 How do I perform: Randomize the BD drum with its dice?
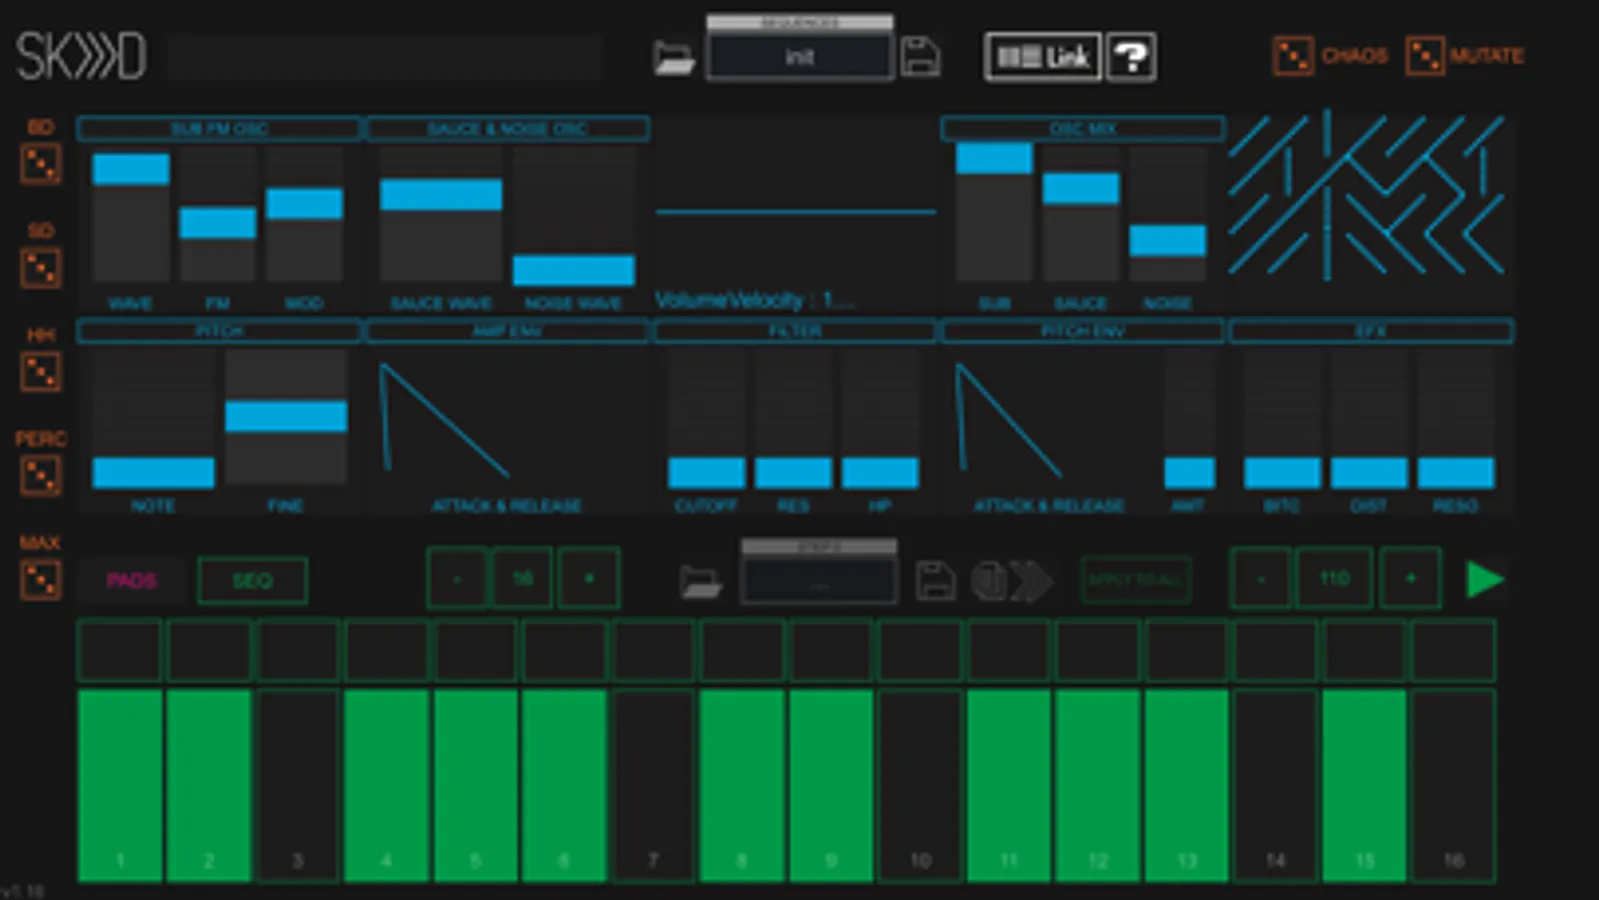(40, 164)
